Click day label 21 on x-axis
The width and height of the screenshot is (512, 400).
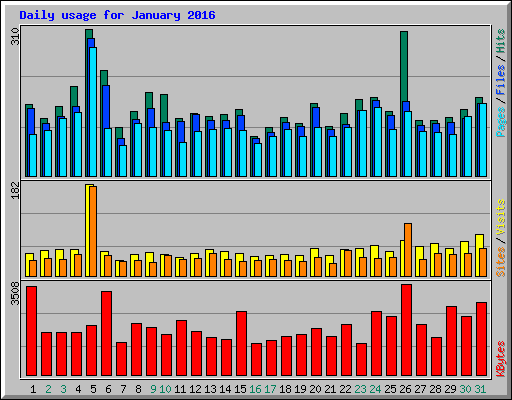pyautogui.click(x=330, y=389)
